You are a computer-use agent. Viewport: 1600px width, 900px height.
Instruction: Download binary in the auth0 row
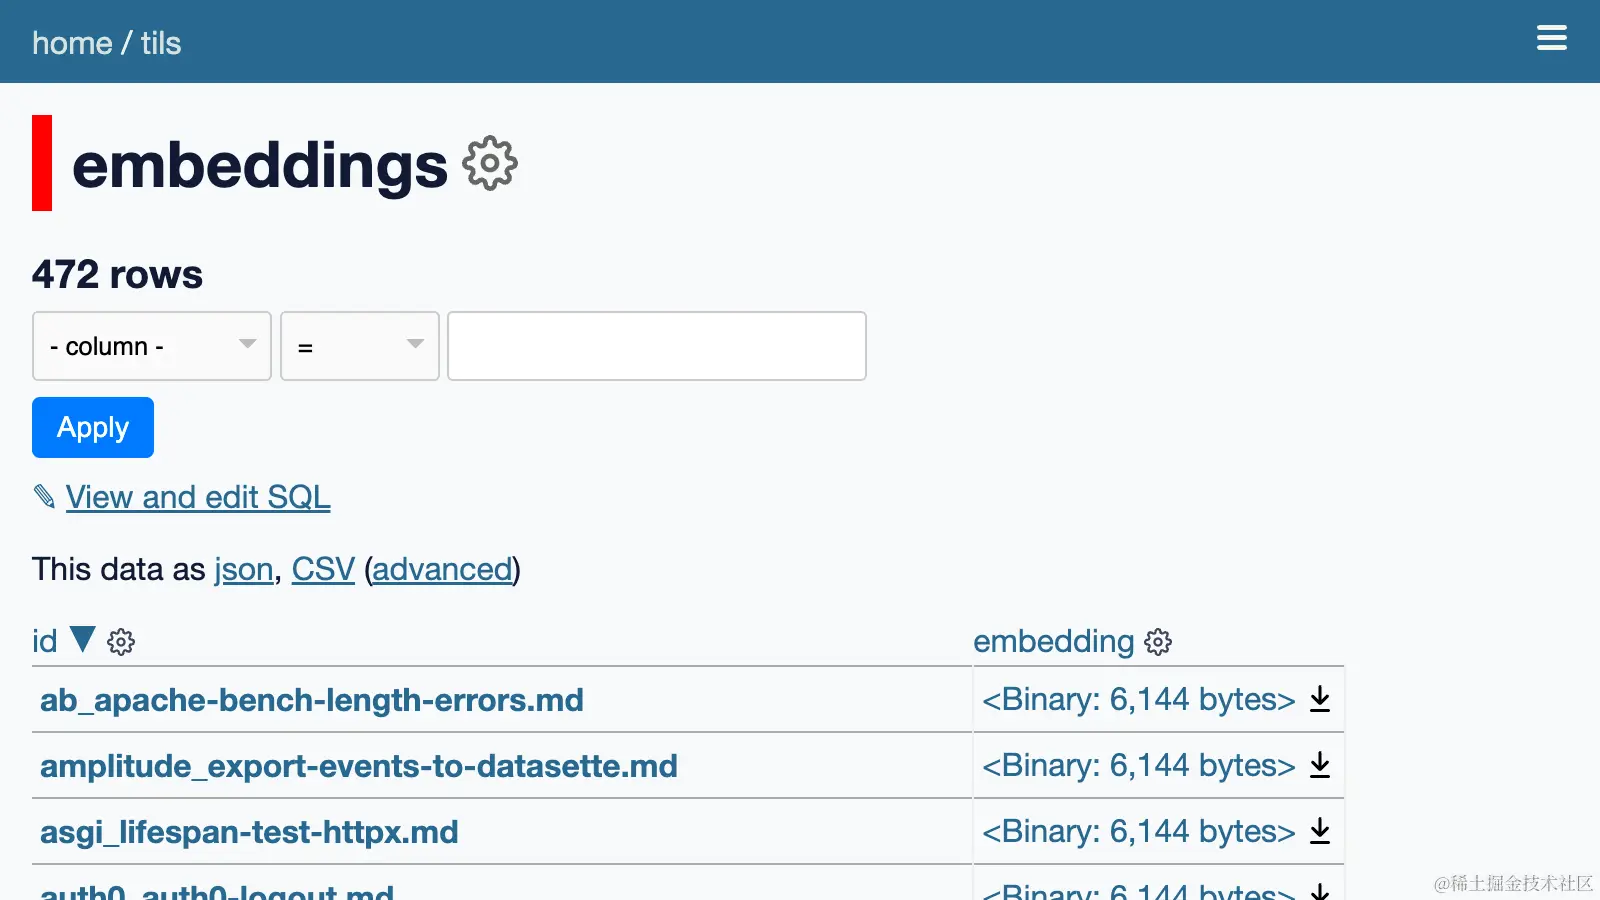1319,889
